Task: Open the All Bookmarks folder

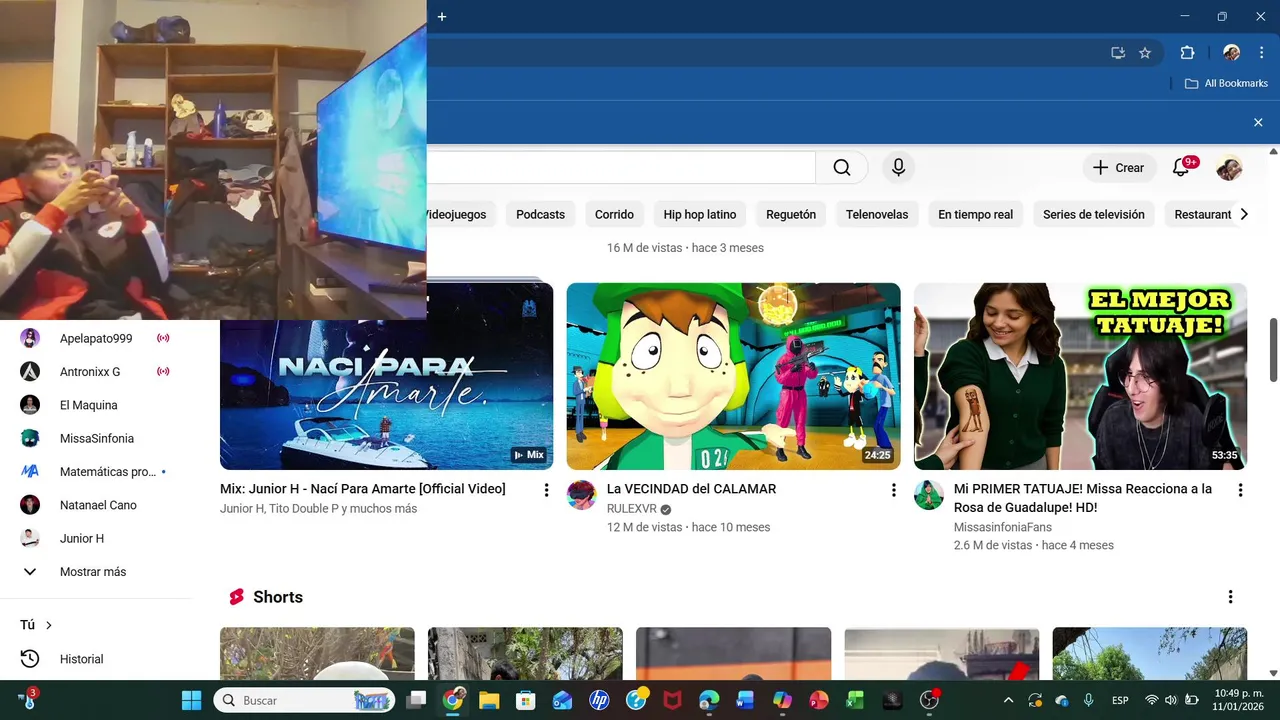Action: tap(1226, 83)
